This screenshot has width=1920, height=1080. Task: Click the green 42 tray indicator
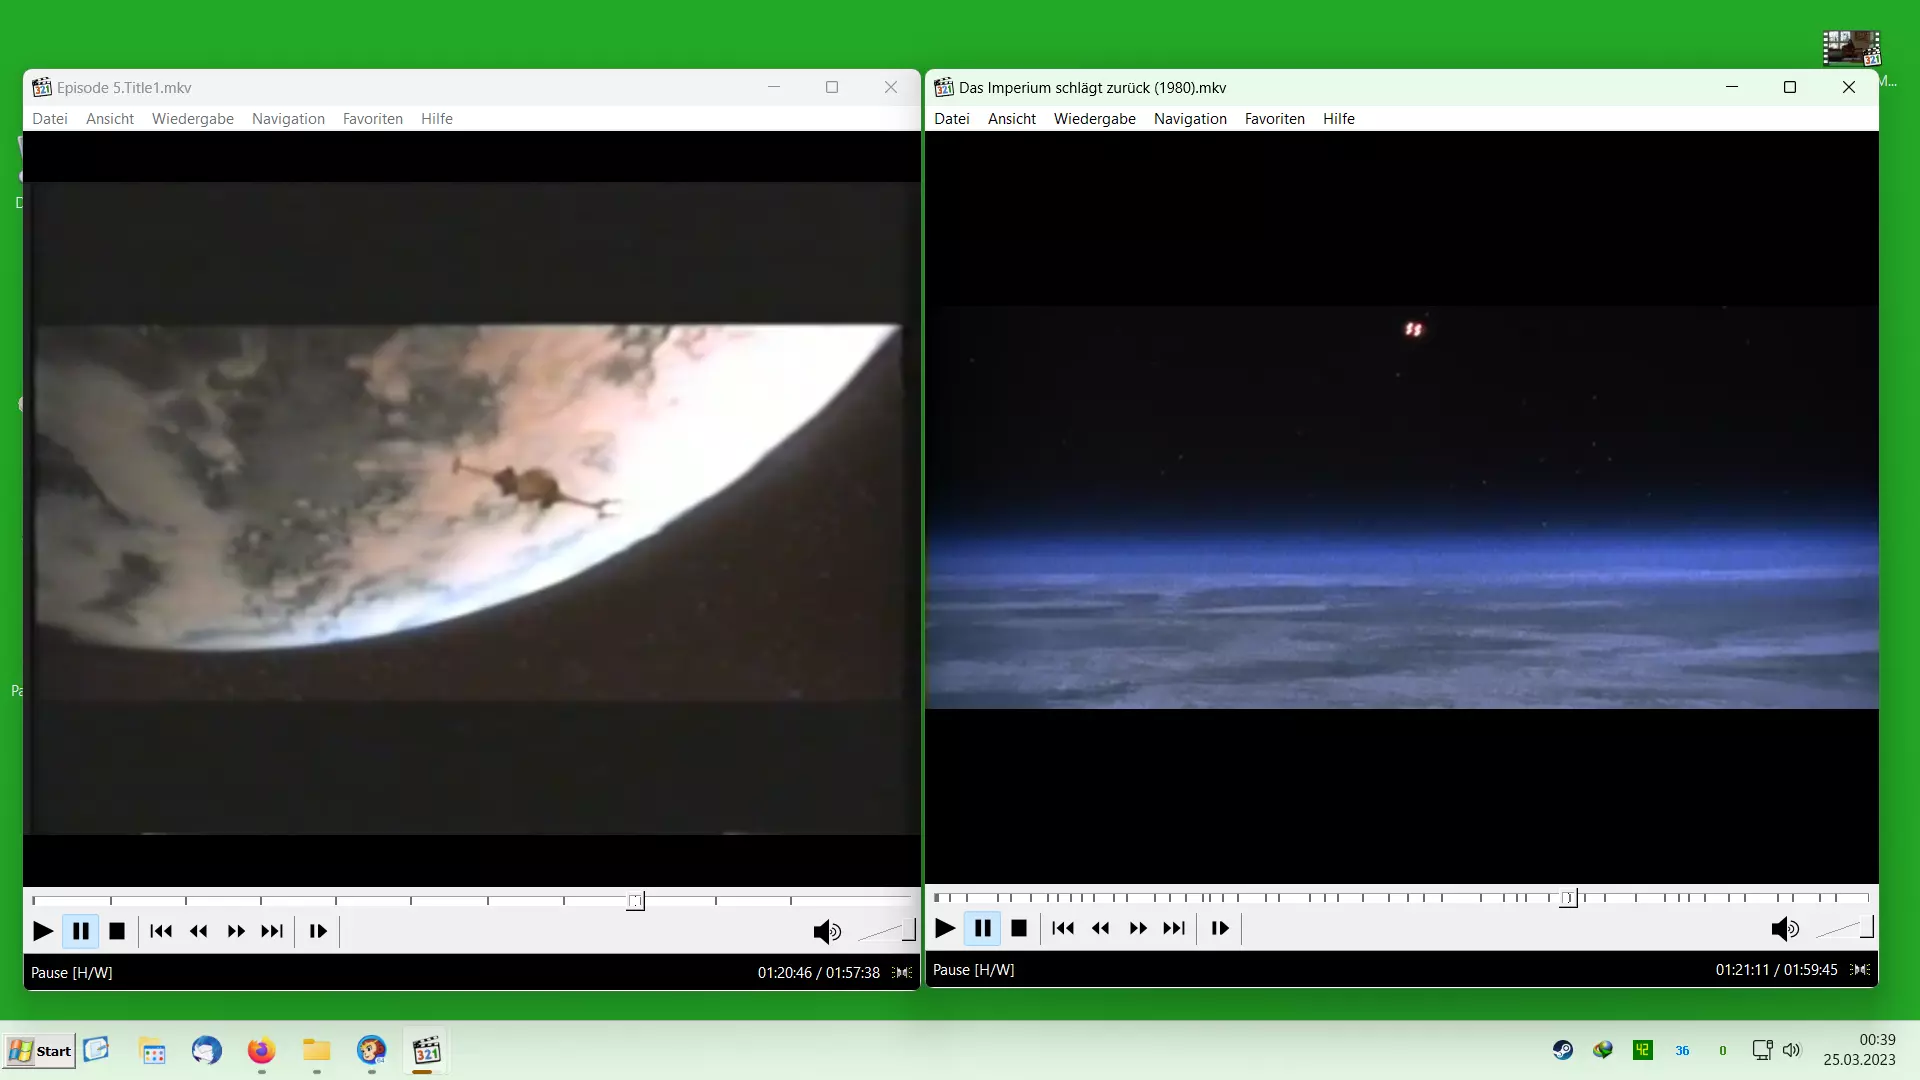(1643, 1050)
